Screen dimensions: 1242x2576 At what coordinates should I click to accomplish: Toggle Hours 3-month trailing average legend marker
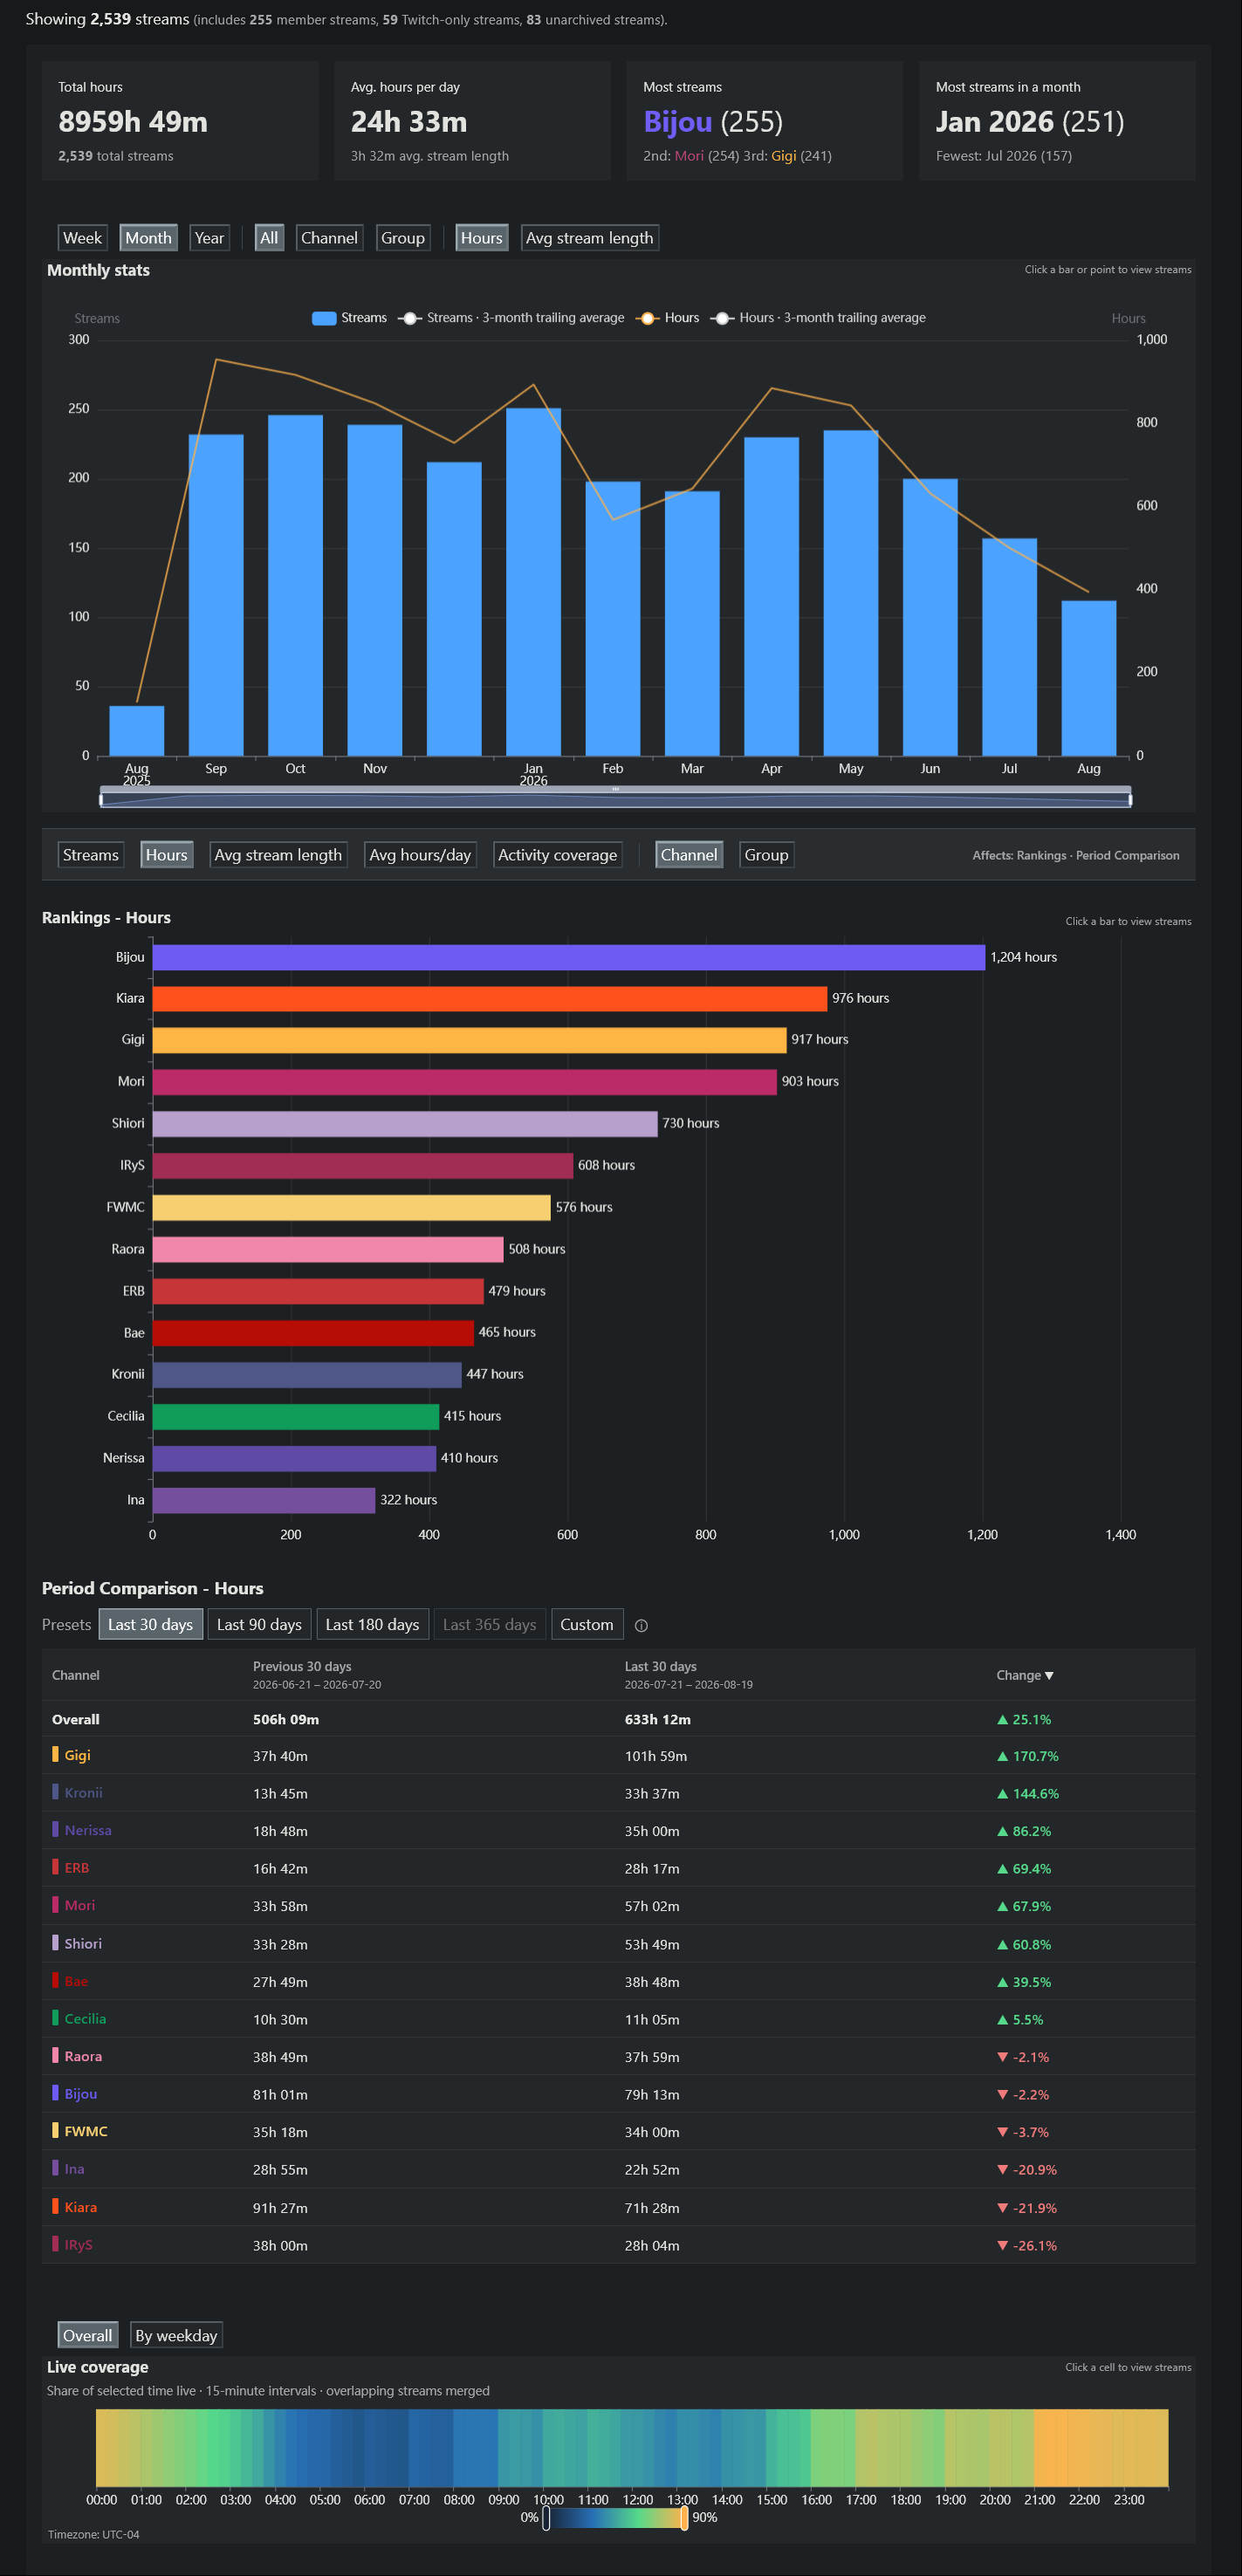(722, 318)
